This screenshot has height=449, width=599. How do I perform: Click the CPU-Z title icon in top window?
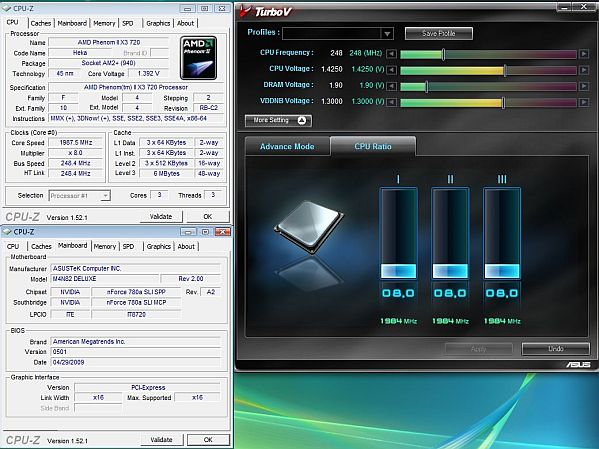7,8
